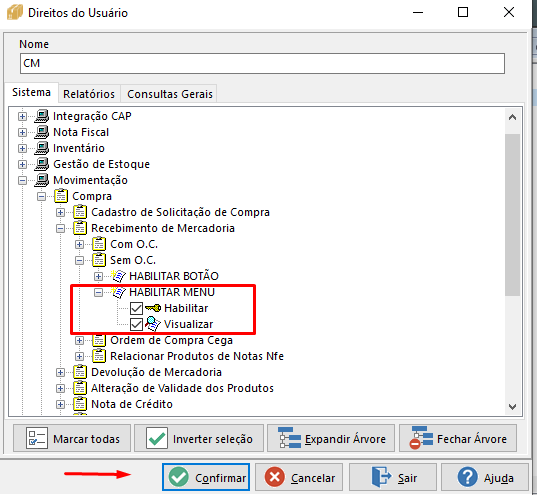Viewport: 537px width, 495px height.
Task: Click the Alteração de Validade dos Produtos icon
Action: pyautogui.click(x=80, y=388)
